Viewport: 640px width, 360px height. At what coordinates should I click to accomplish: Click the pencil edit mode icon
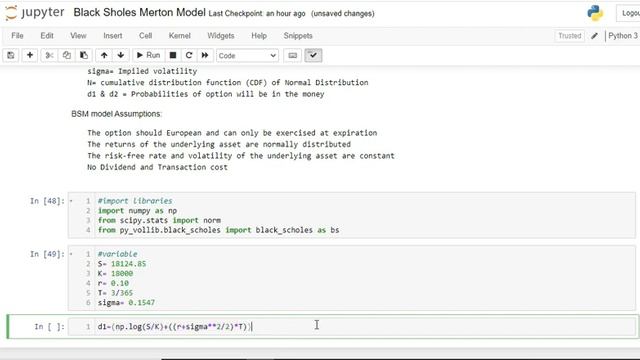click(x=594, y=36)
